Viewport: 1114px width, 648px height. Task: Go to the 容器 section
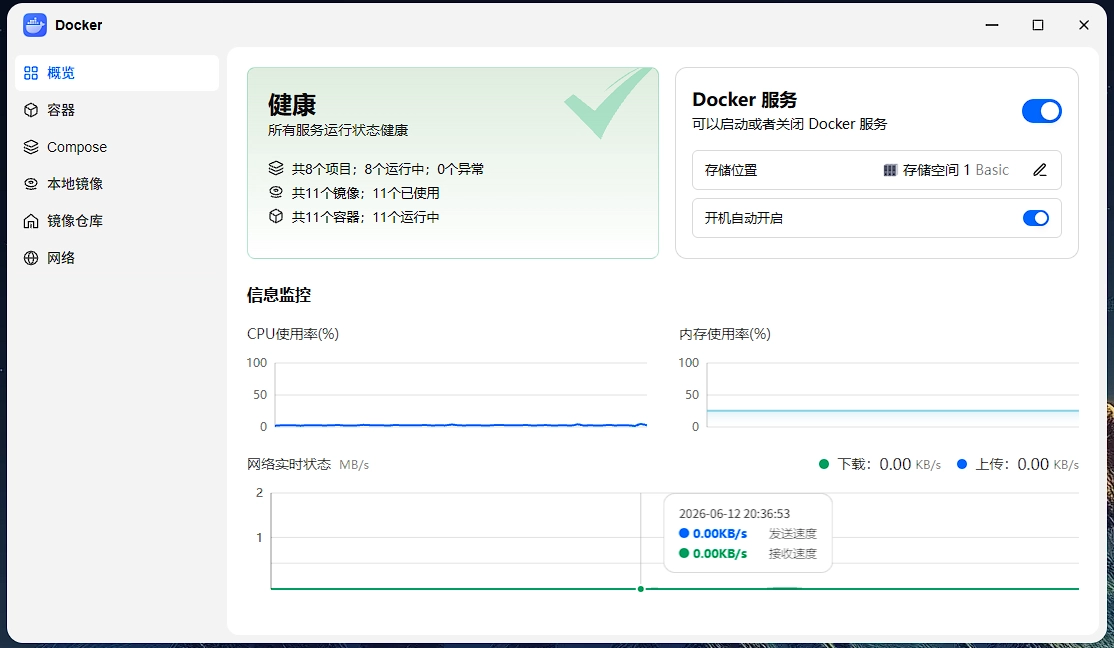click(x=117, y=110)
